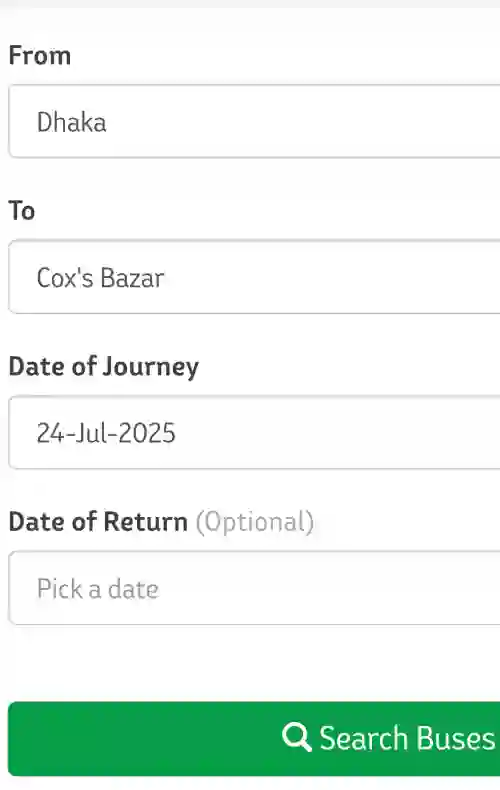Click the "Date of Journey" label
This screenshot has width=500, height=790.
104,367
